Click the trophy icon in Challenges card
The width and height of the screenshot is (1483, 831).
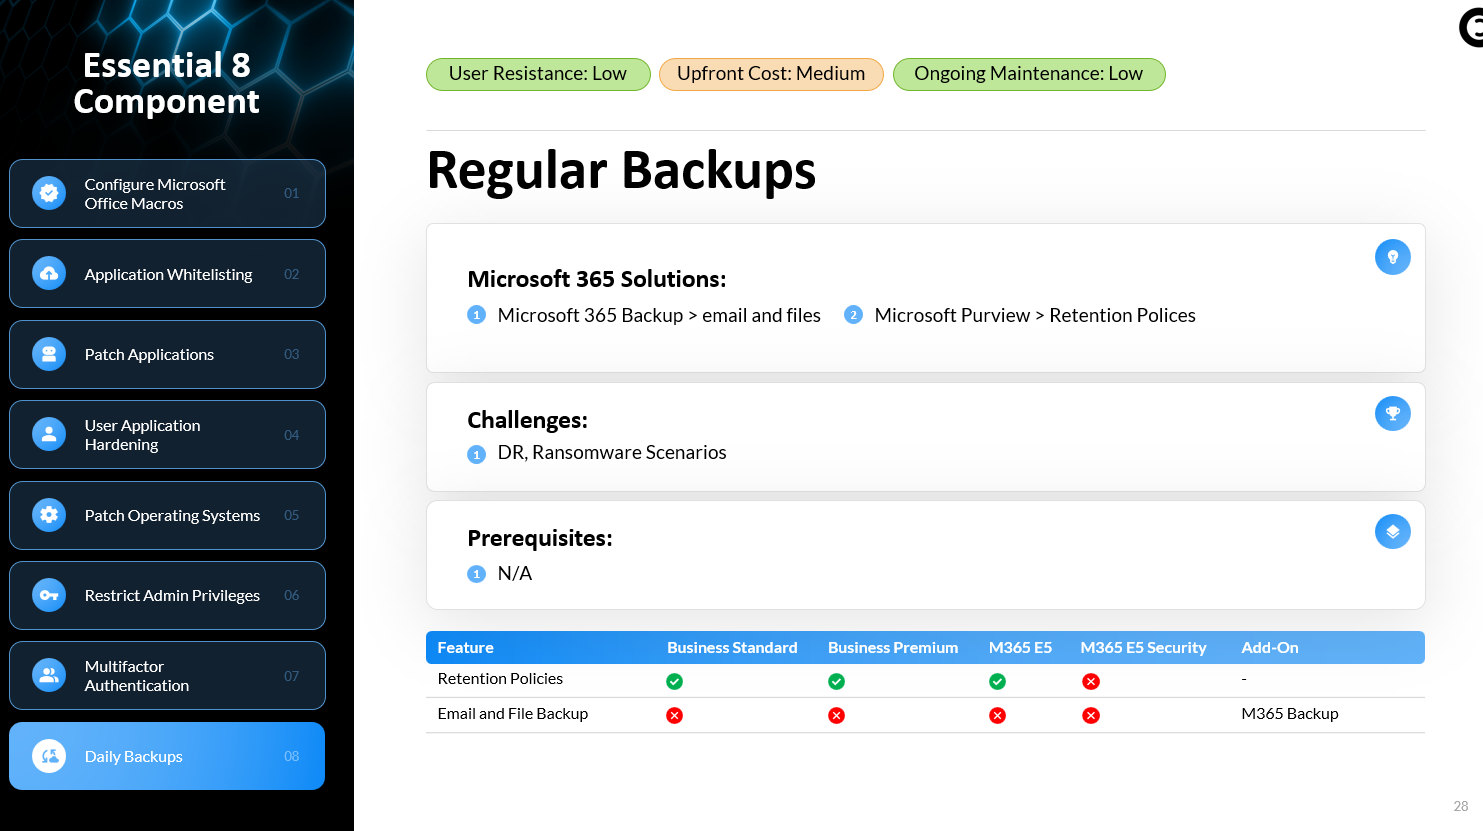[1392, 413]
